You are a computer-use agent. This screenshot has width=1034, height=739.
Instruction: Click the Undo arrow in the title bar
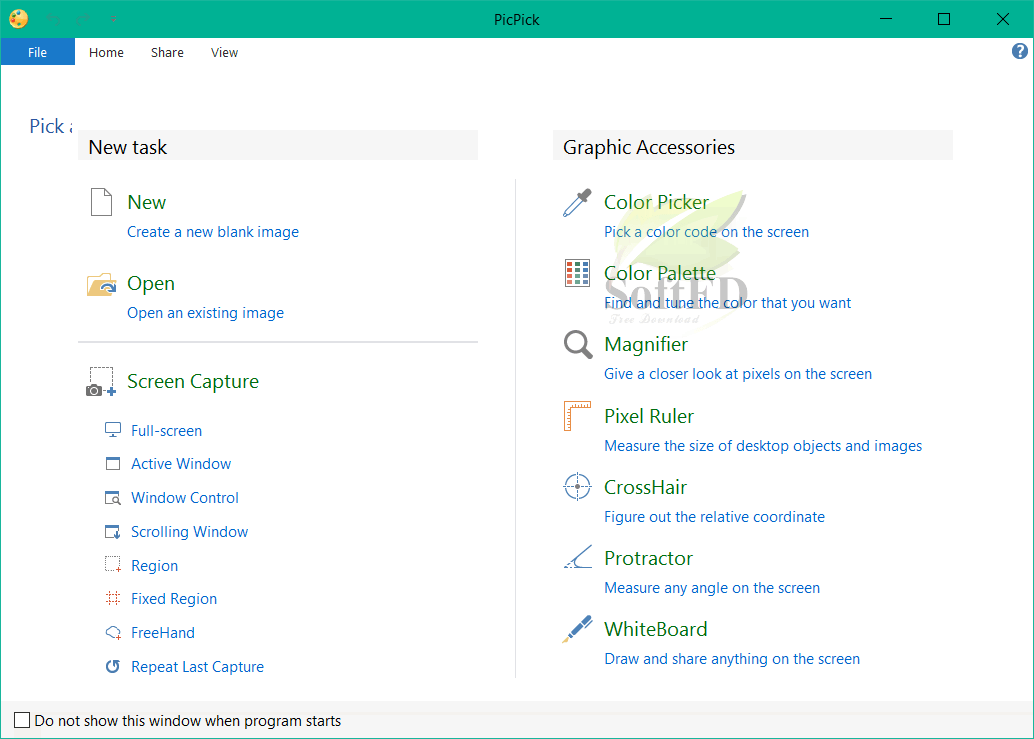[x=54, y=20]
